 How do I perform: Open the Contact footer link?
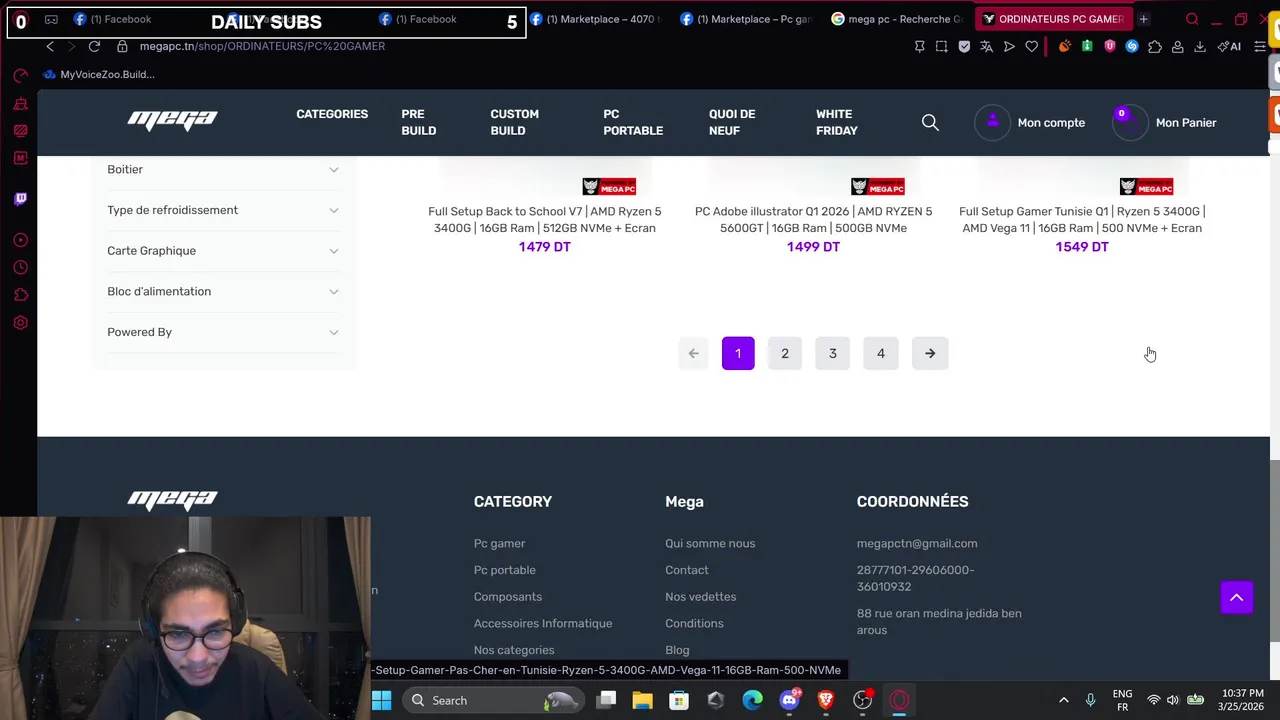tap(687, 570)
